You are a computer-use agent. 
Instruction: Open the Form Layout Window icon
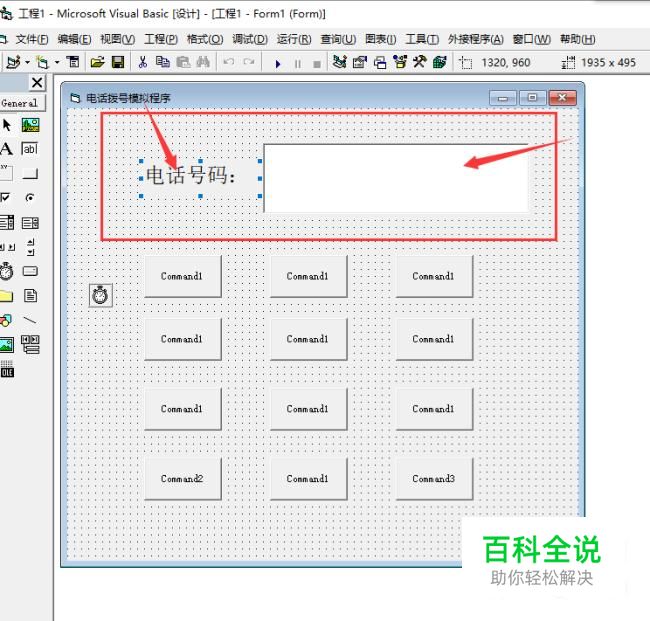pos(380,62)
